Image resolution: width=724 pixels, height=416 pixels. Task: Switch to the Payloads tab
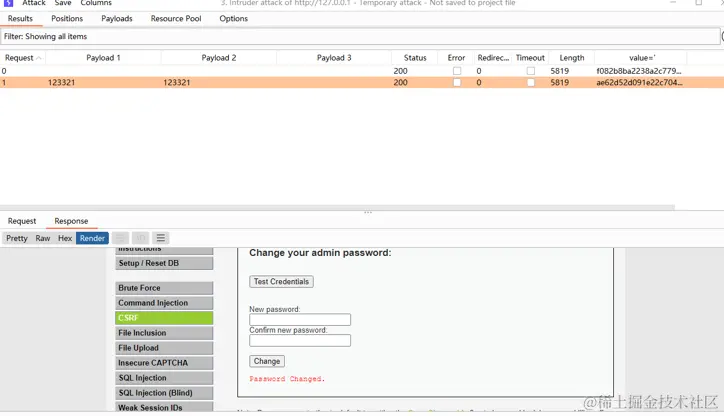(117, 18)
